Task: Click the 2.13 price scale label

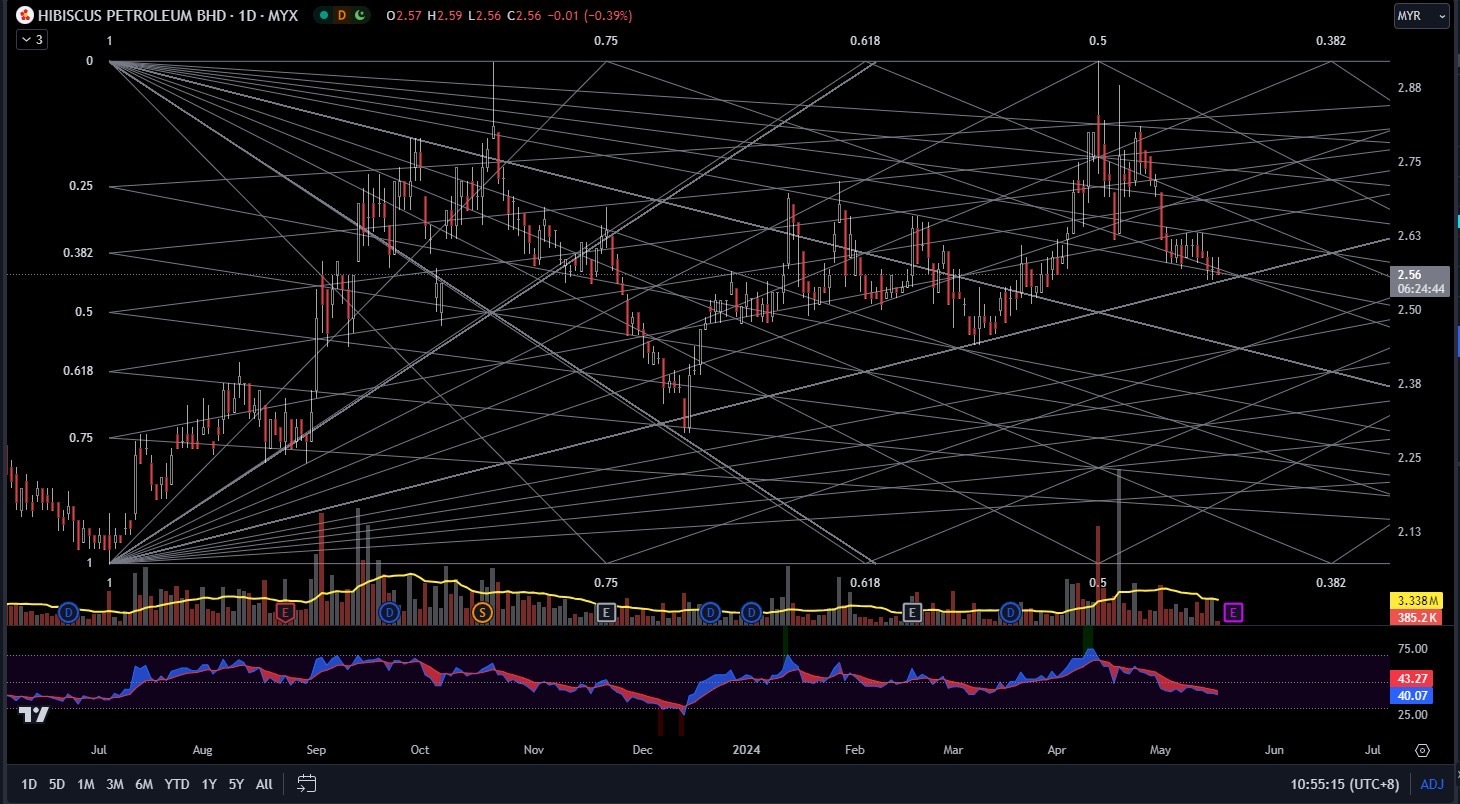Action: pos(1409,532)
